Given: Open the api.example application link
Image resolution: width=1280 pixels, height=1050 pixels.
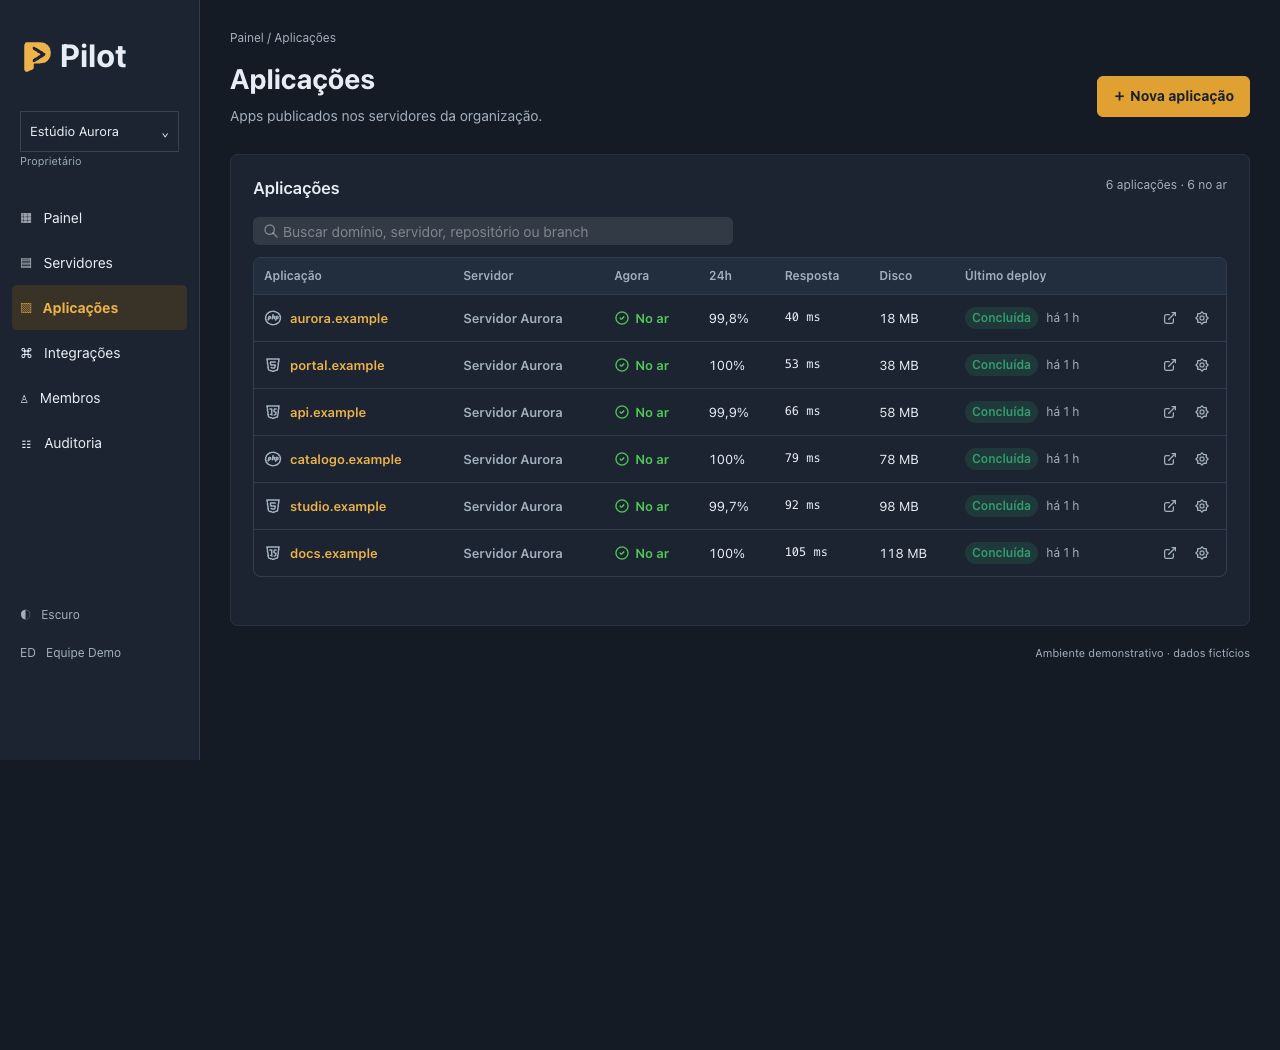Looking at the screenshot, I should click(x=328, y=412).
